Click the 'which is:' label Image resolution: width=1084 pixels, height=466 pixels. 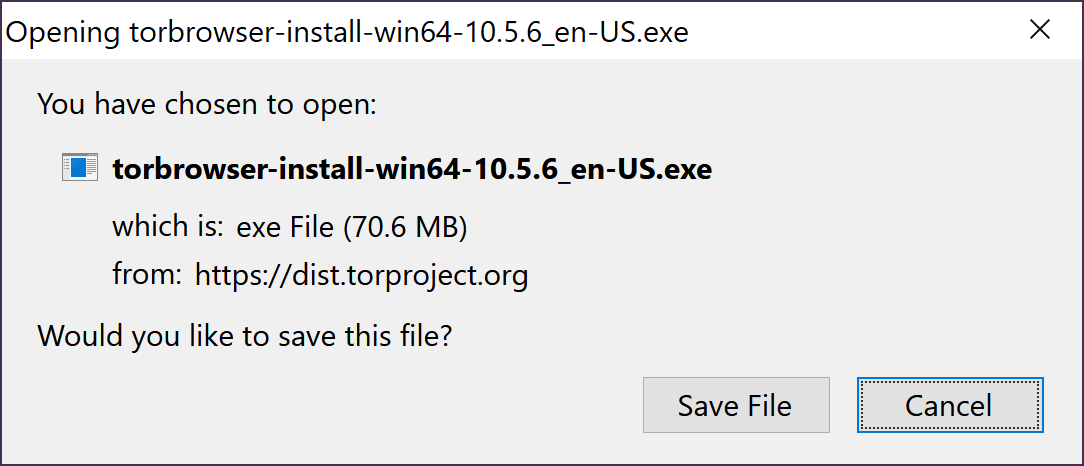point(167,227)
